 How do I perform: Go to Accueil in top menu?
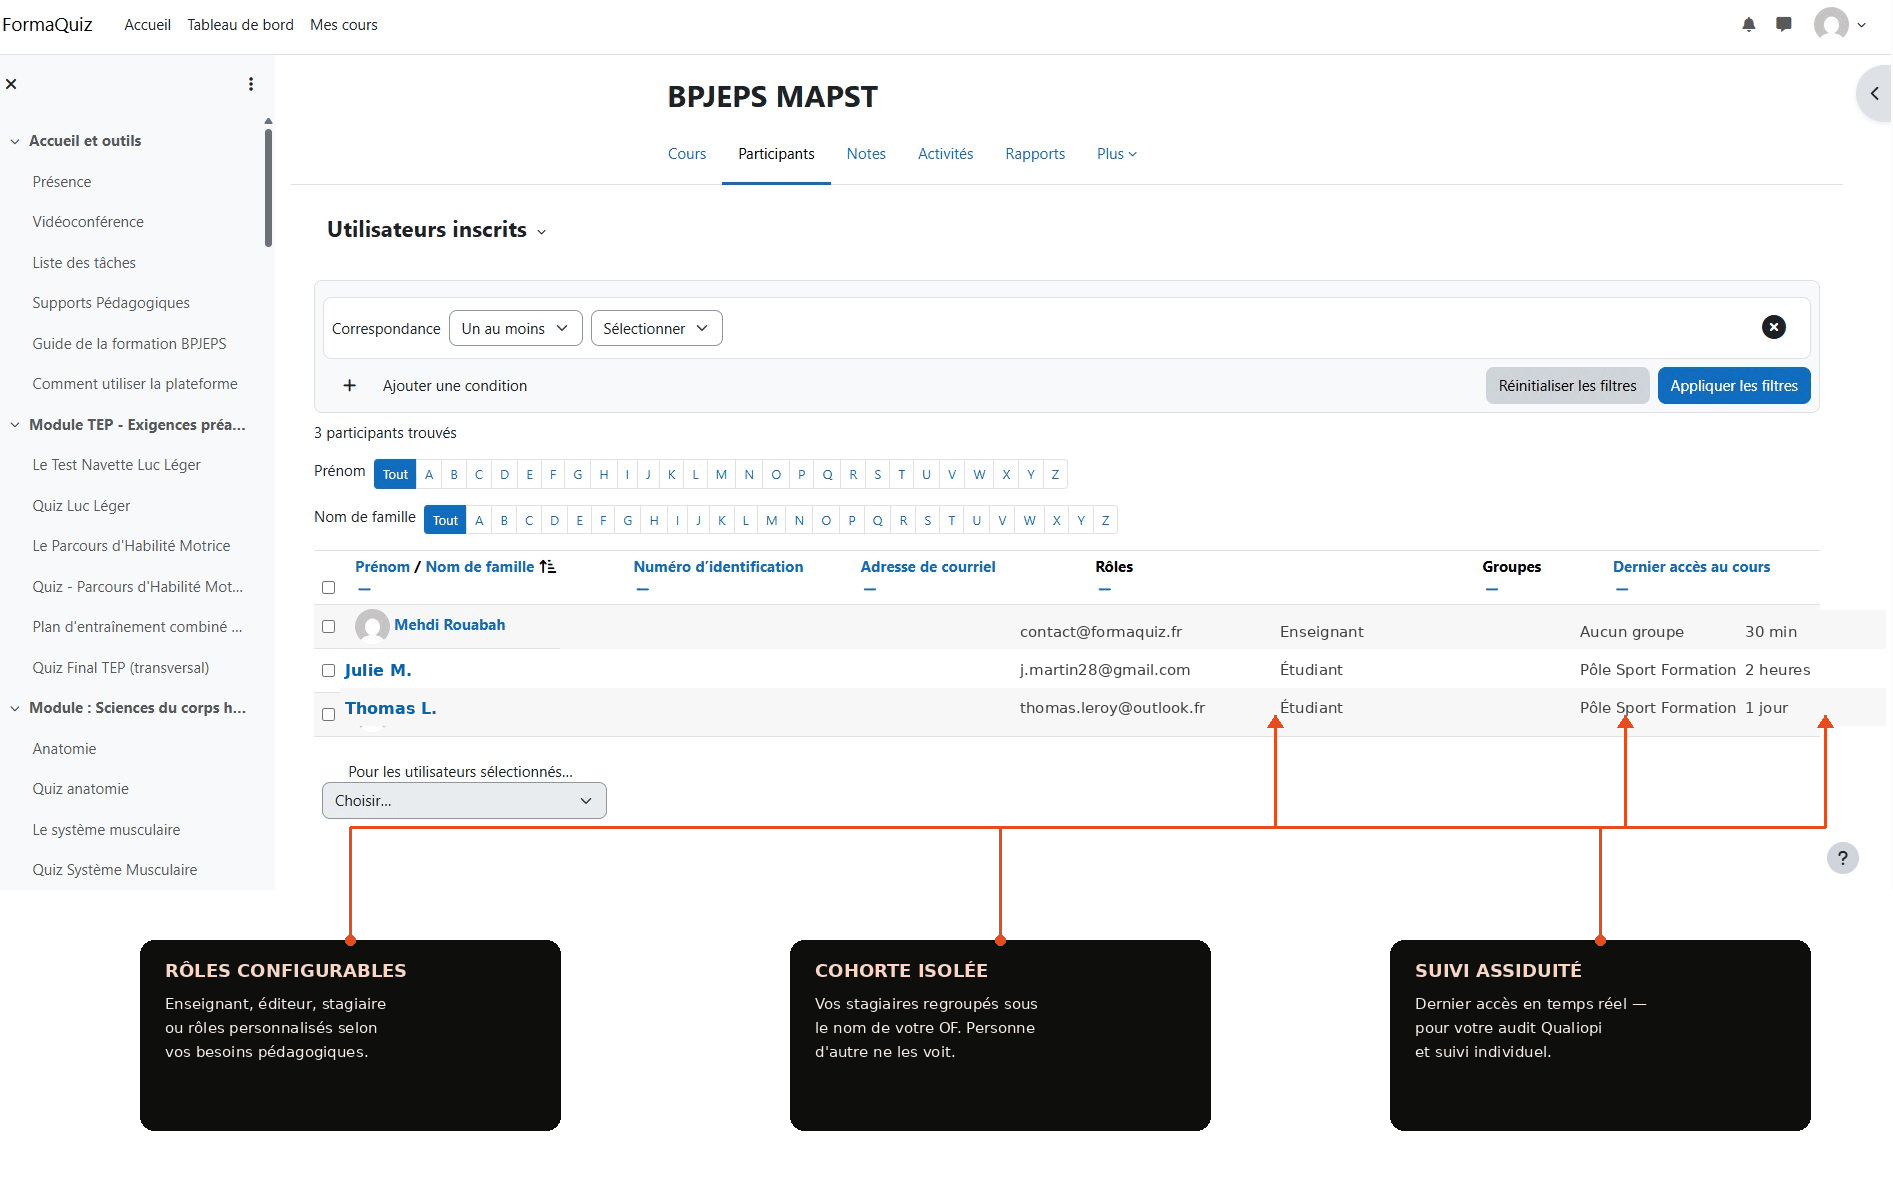147,24
